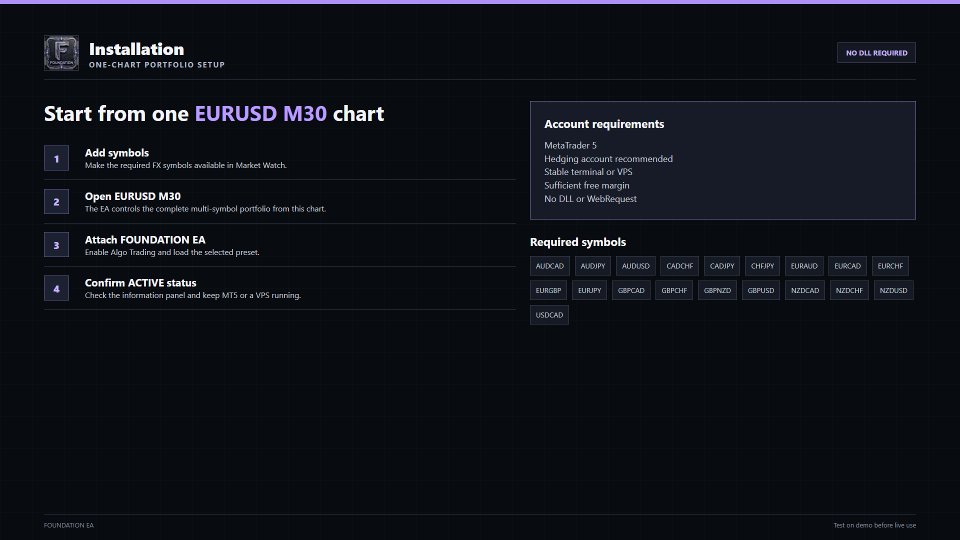Image resolution: width=960 pixels, height=540 pixels.
Task: Click Attach FOUNDATION EA step heading
Action: pyautogui.click(x=145, y=240)
